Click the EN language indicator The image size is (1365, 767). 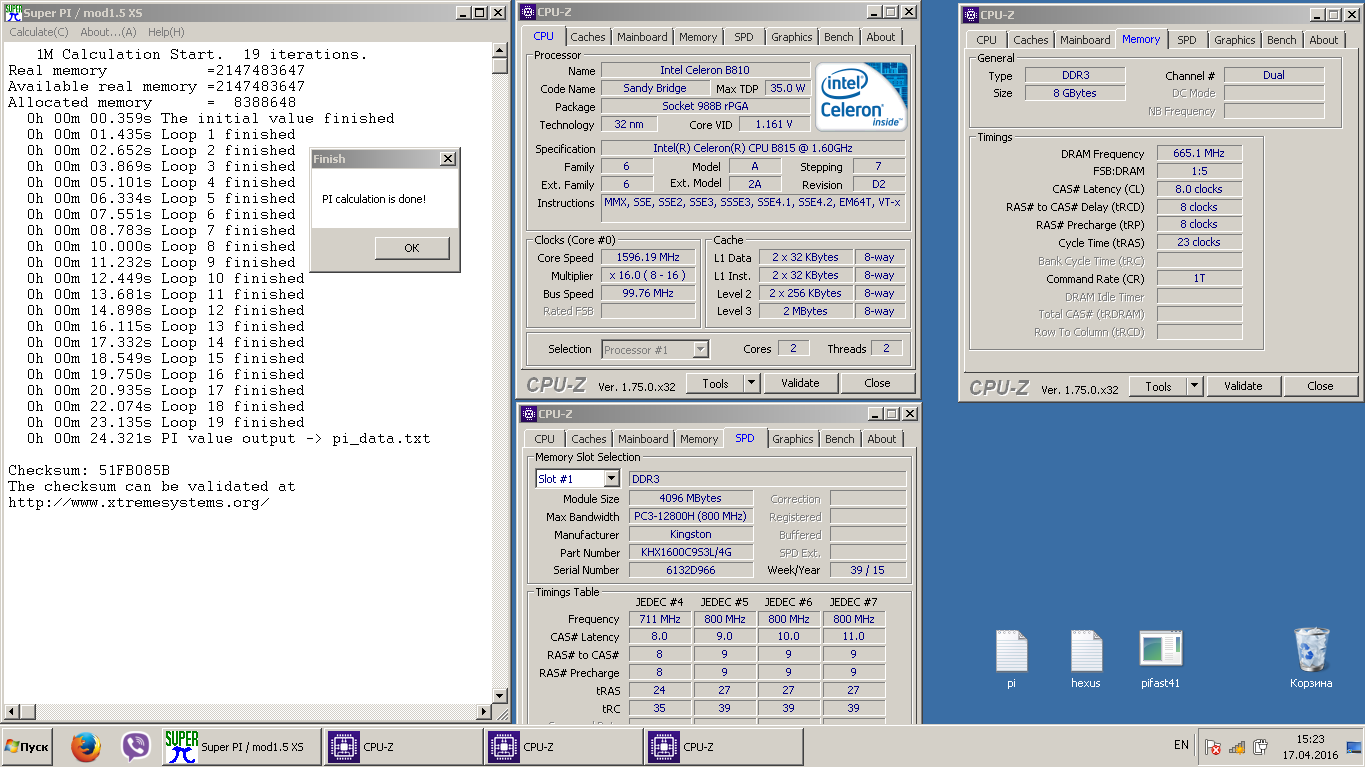pyautogui.click(x=1181, y=745)
